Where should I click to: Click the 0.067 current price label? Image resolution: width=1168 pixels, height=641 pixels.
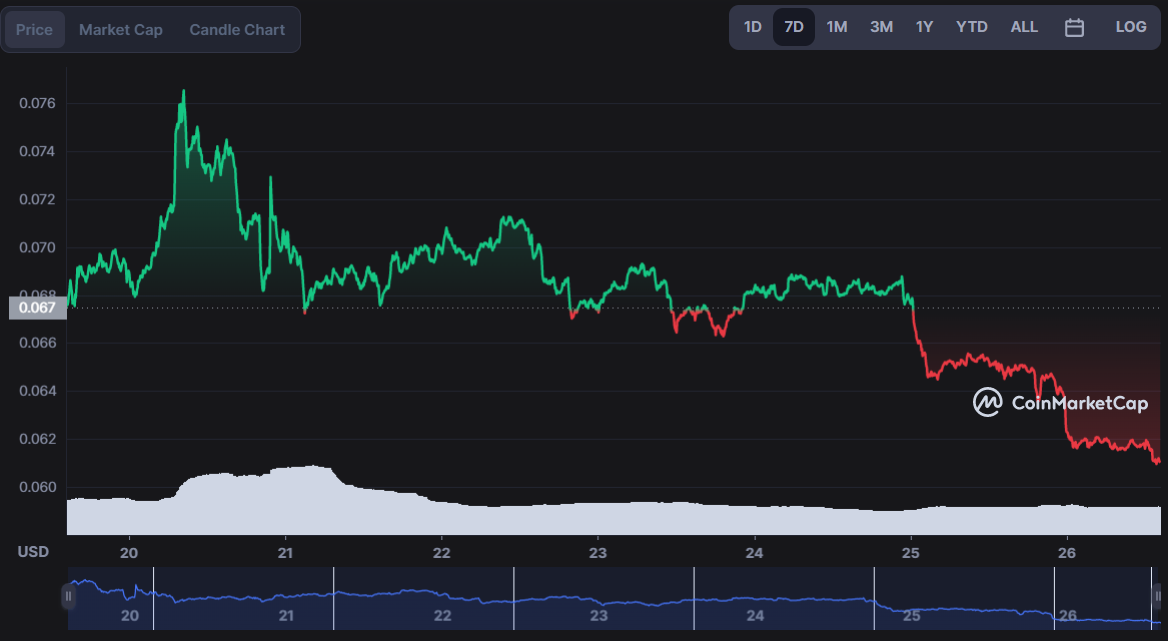[x=37, y=307]
